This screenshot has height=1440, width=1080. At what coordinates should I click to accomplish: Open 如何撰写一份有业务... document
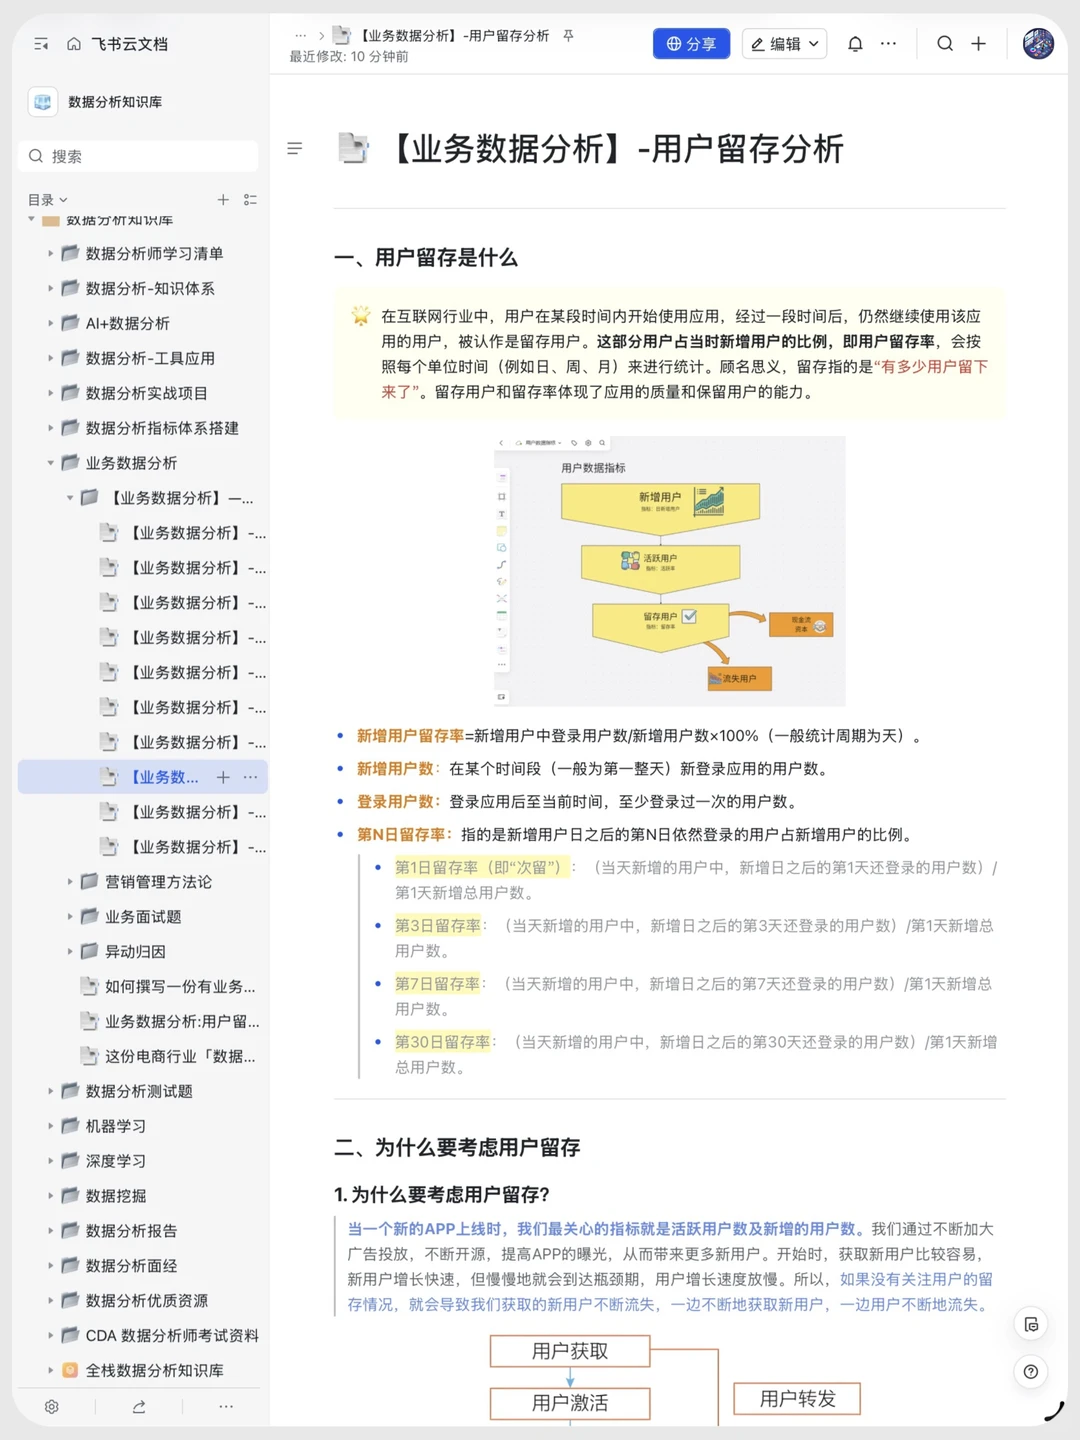tap(168, 987)
